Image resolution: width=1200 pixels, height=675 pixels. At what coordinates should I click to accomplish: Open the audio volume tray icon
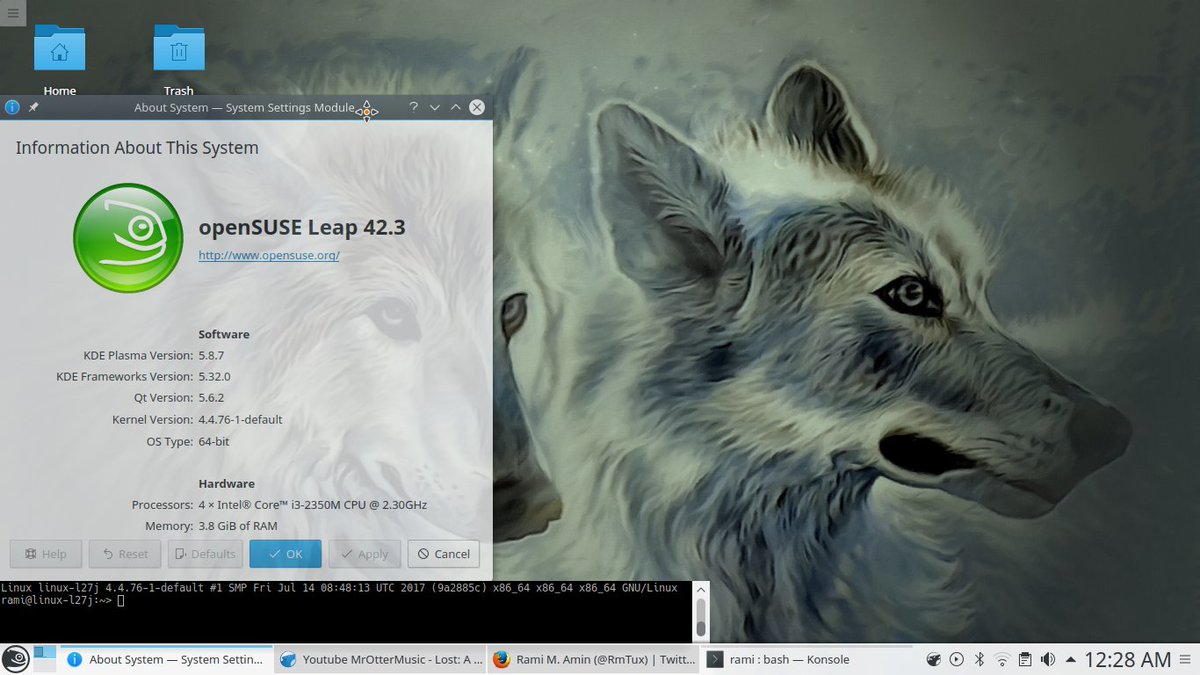[1048, 660]
